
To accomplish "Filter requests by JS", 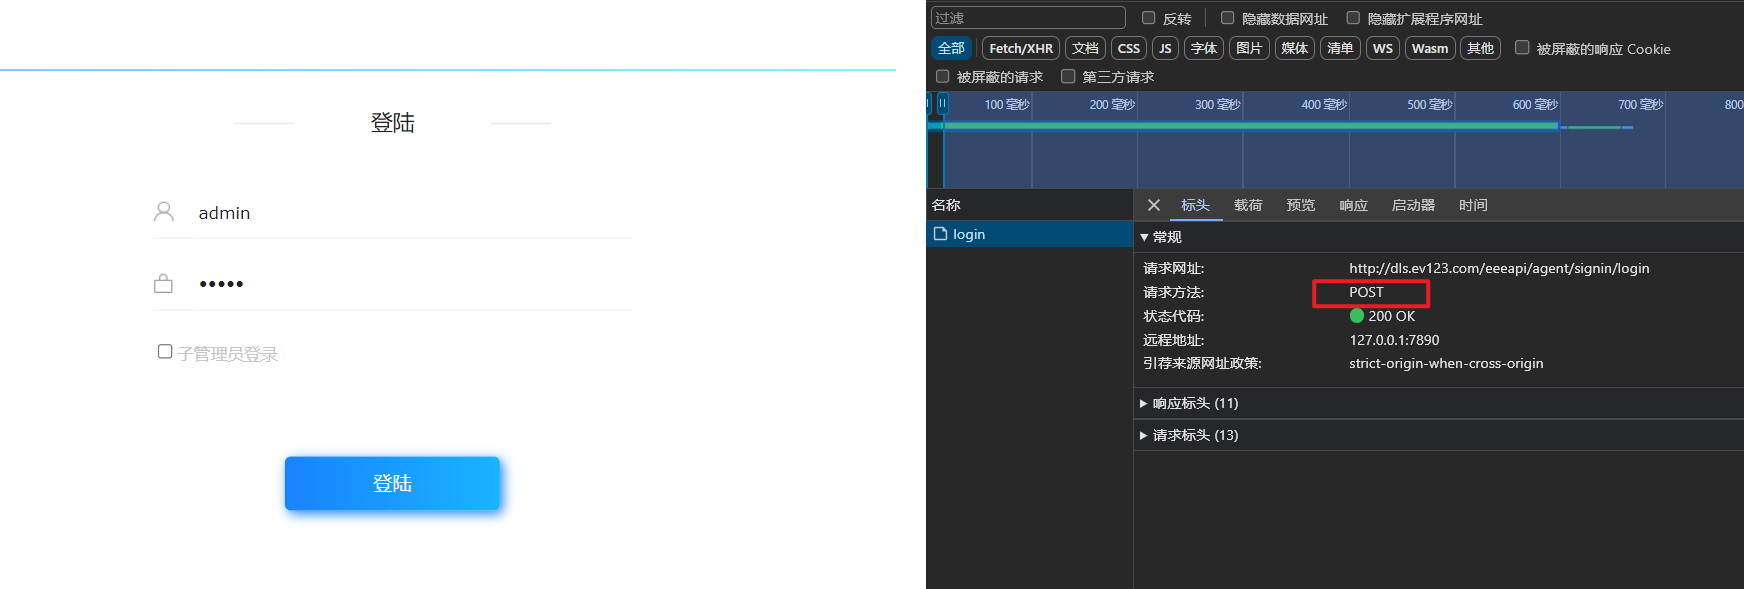I will coord(1165,48).
